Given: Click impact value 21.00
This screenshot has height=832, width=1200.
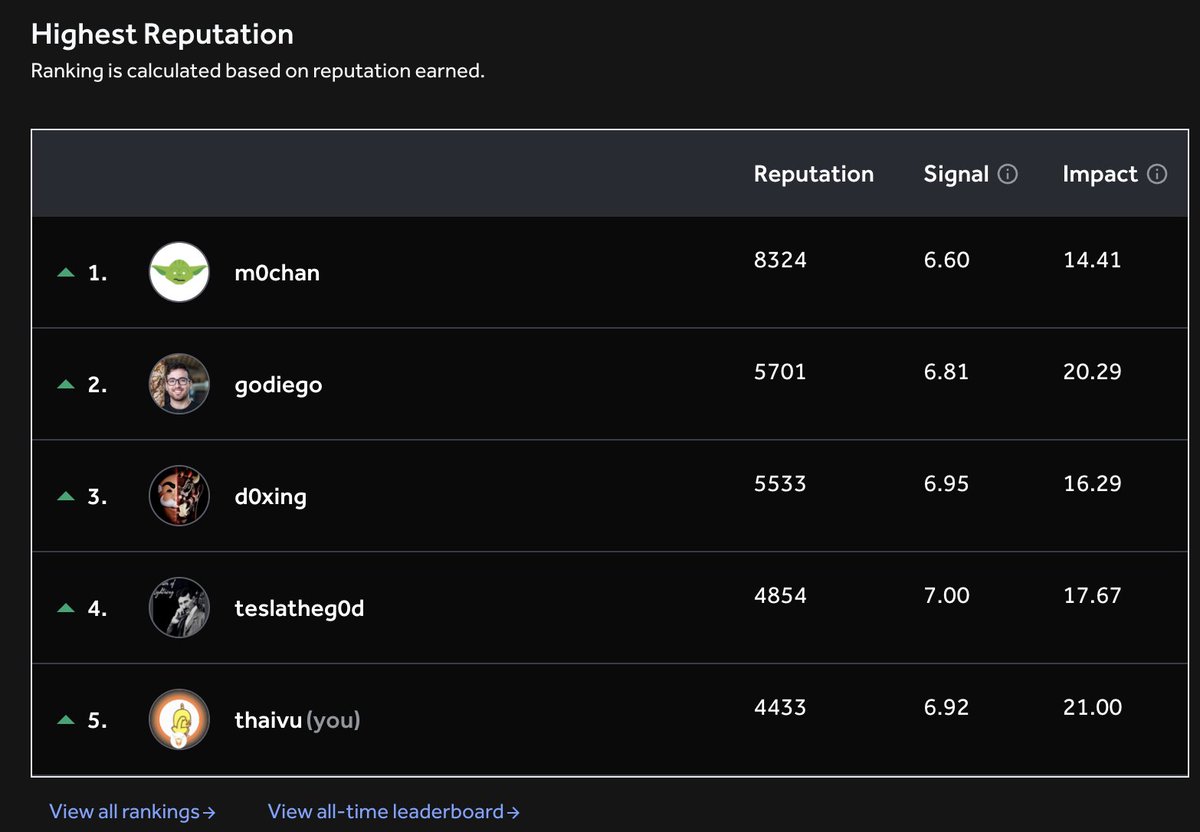Looking at the screenshot, I should [x=1092, y=708].
